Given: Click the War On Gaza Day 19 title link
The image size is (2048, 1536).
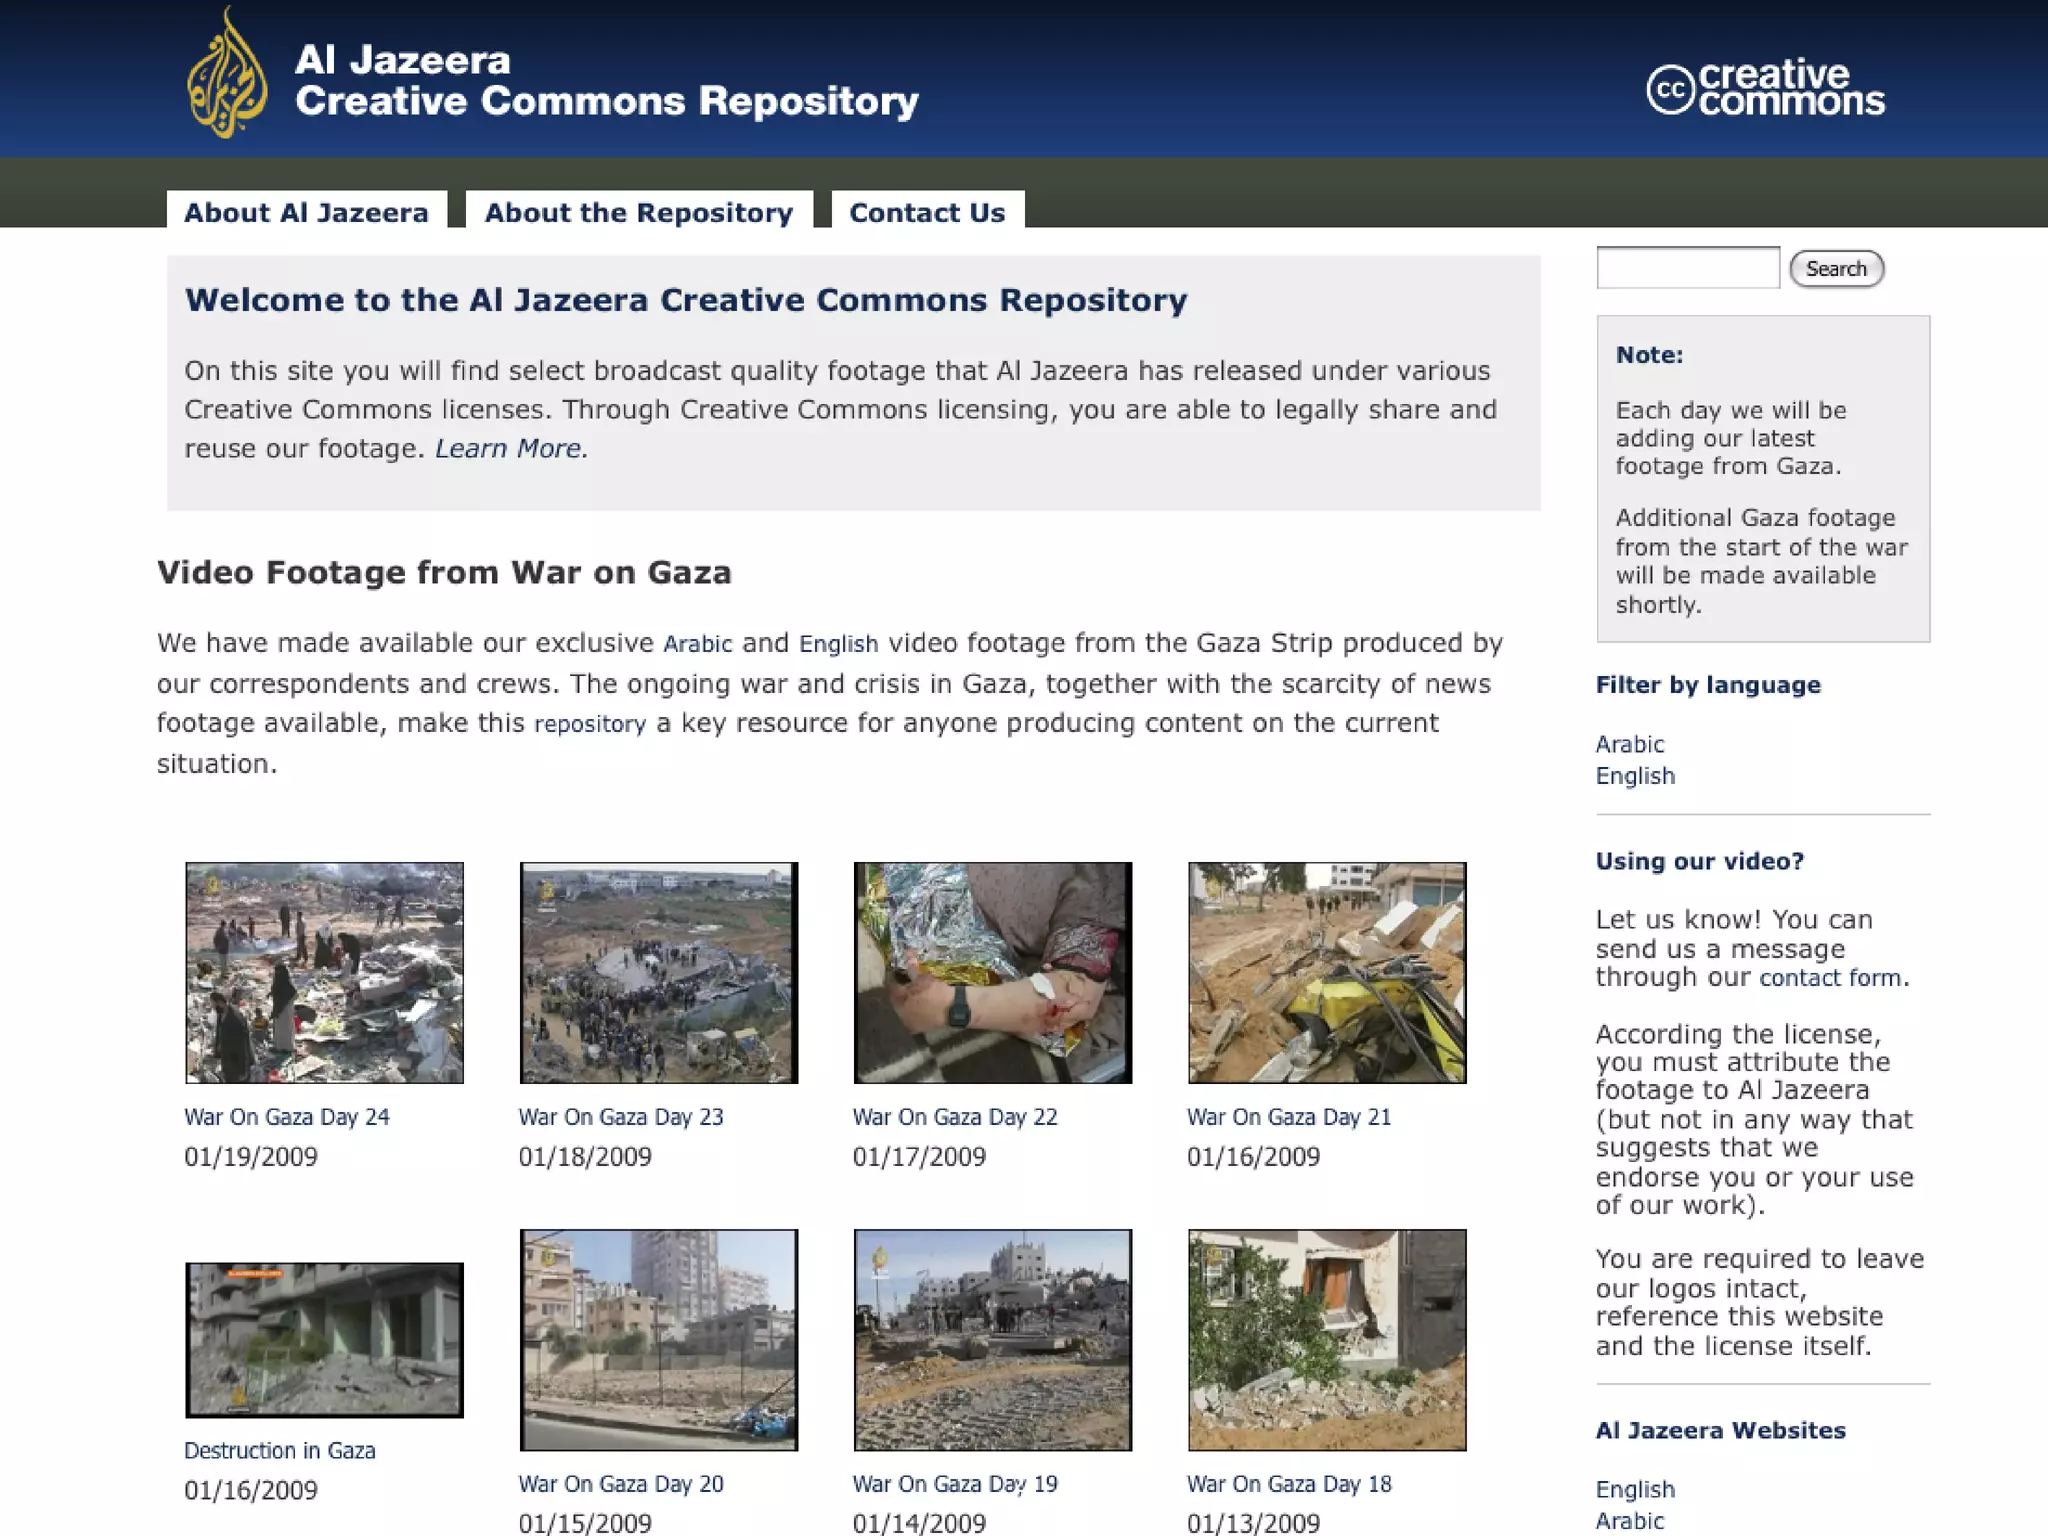Looking at the screenshot, I should (954, 1484).
